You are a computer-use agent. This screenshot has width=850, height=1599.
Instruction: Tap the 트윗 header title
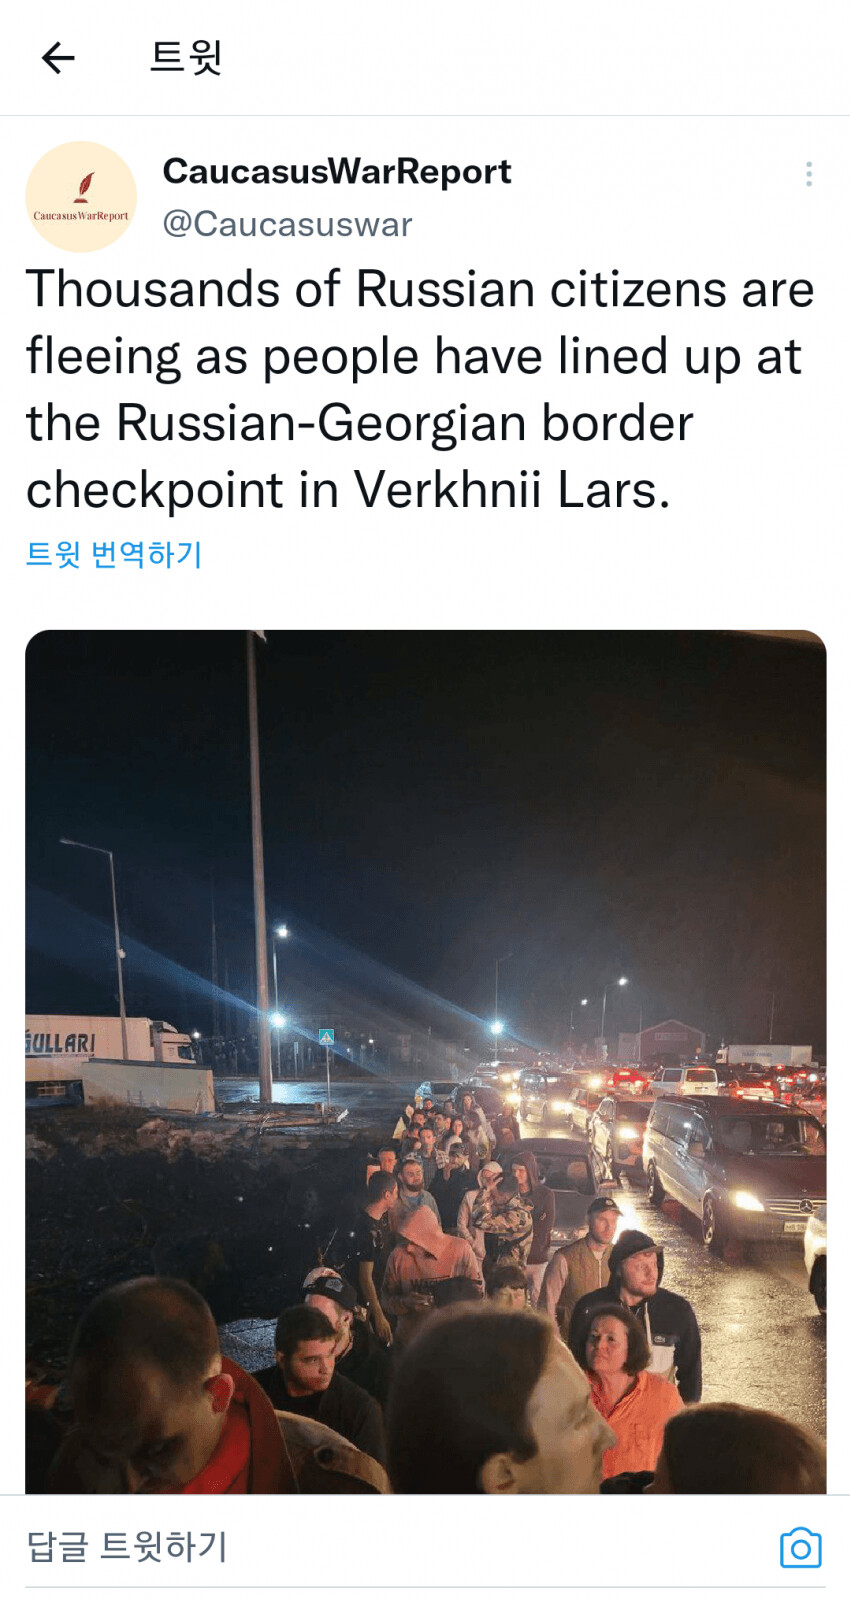click(186, 57)
